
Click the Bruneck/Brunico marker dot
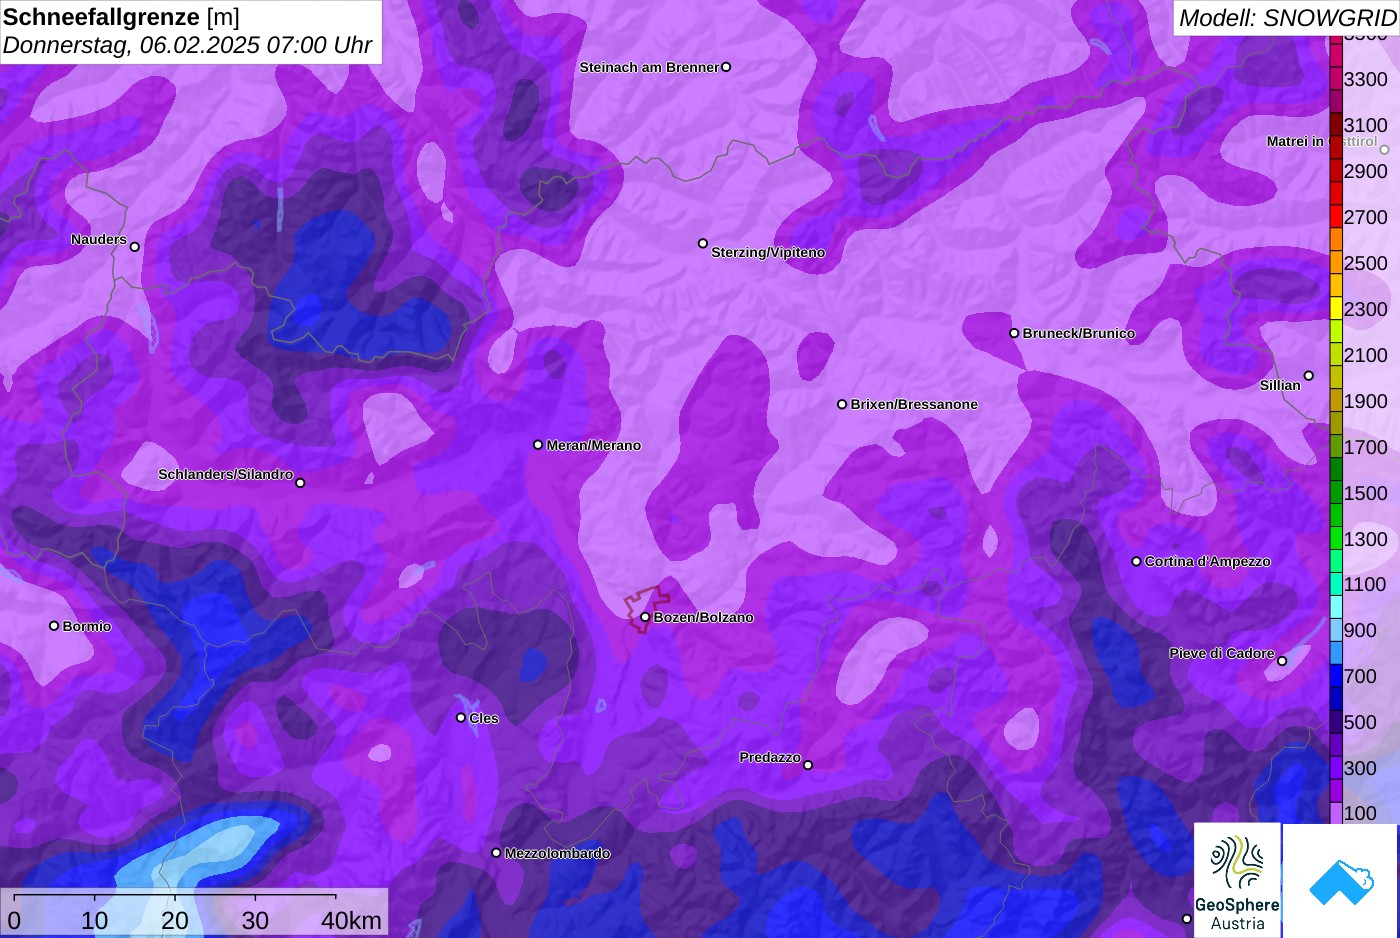pos(1014,333)
